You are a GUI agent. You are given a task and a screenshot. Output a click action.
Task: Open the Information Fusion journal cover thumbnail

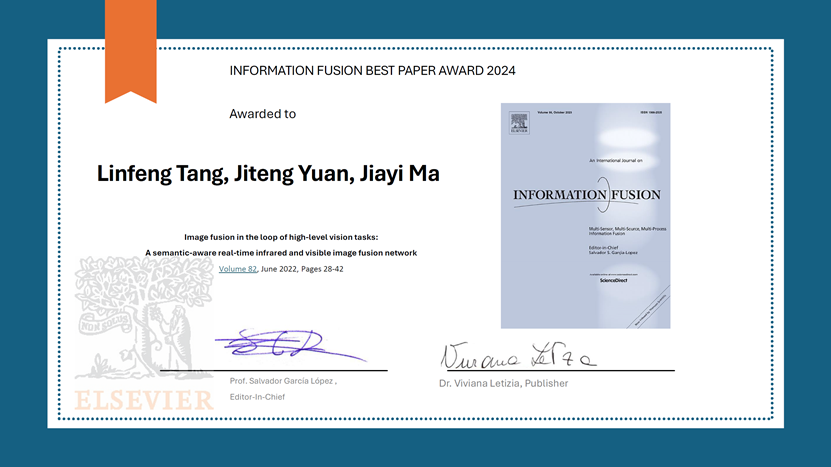coord(585,215)
